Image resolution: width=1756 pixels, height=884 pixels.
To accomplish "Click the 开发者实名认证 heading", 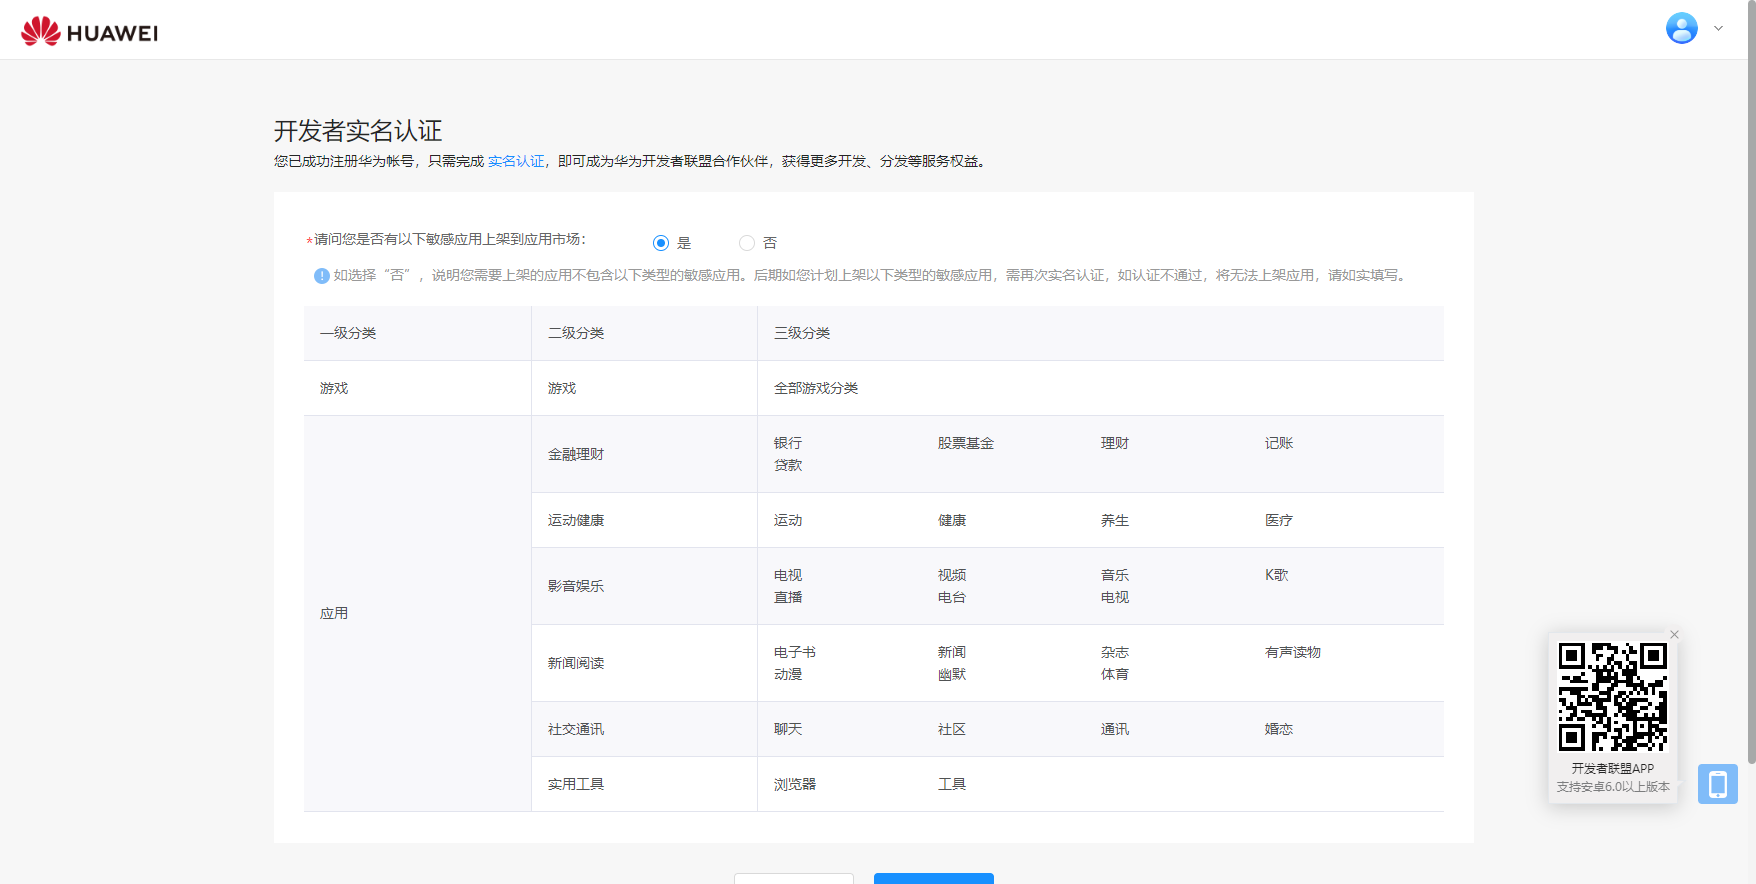I will click(x=358, y=131).
